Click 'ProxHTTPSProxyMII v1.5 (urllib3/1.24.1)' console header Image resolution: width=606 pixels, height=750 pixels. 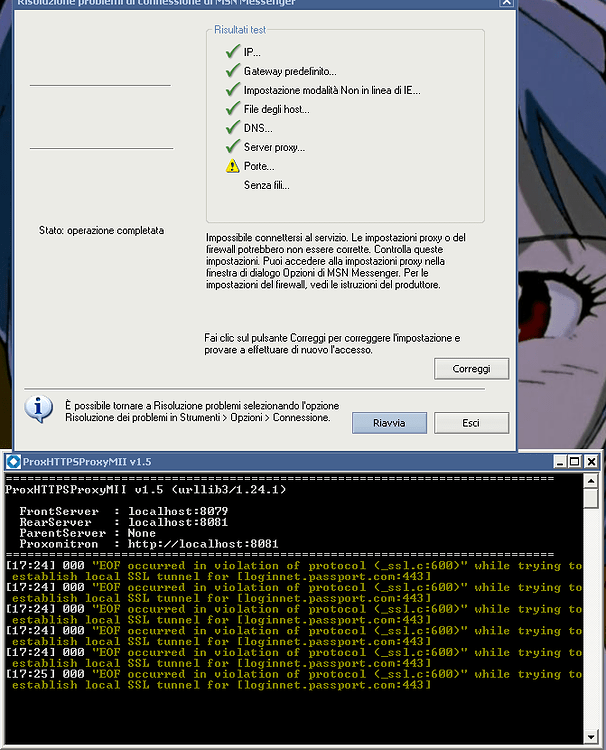[x=145, y=489]
